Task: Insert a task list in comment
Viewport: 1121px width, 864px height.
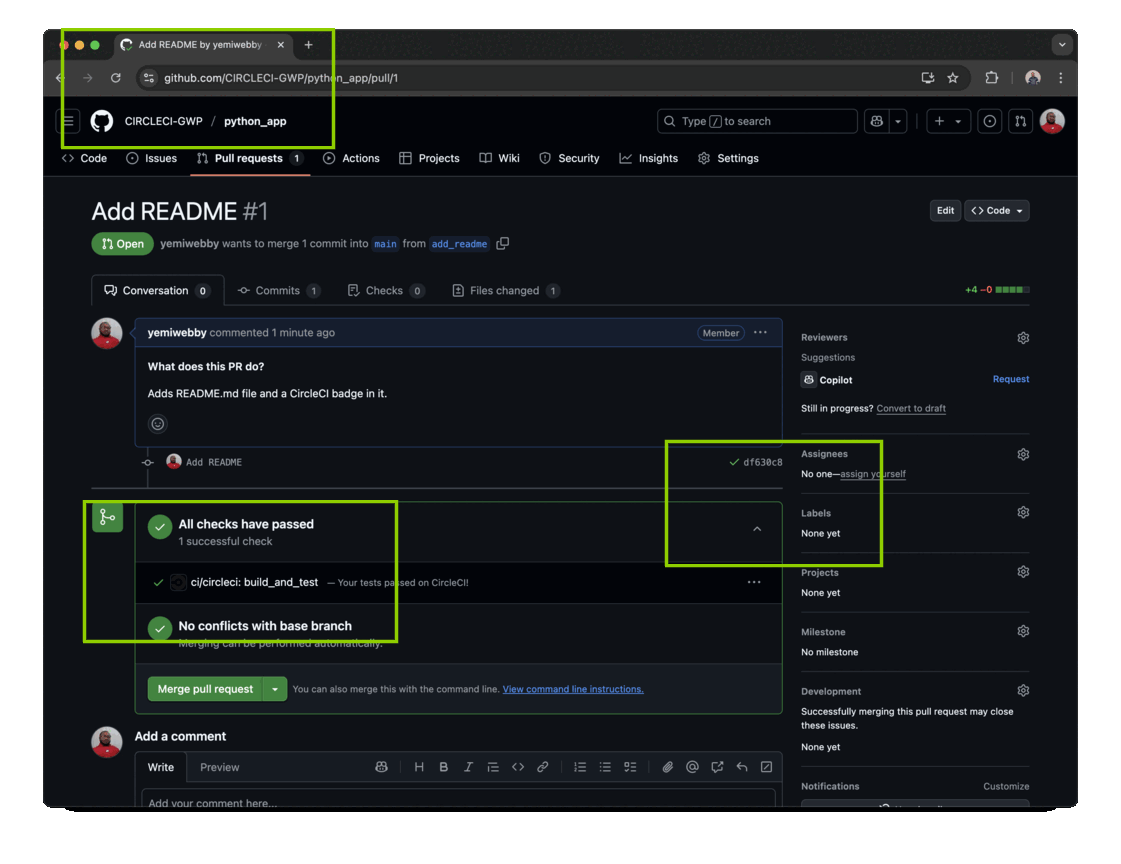Action: click(x=630, y=767)
